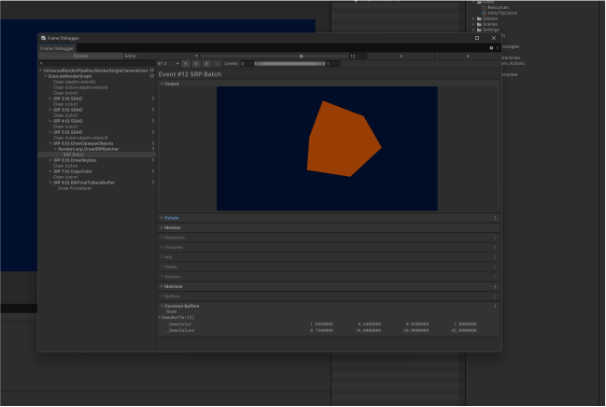Expand the DrawSkybox node

coord(50,160)
